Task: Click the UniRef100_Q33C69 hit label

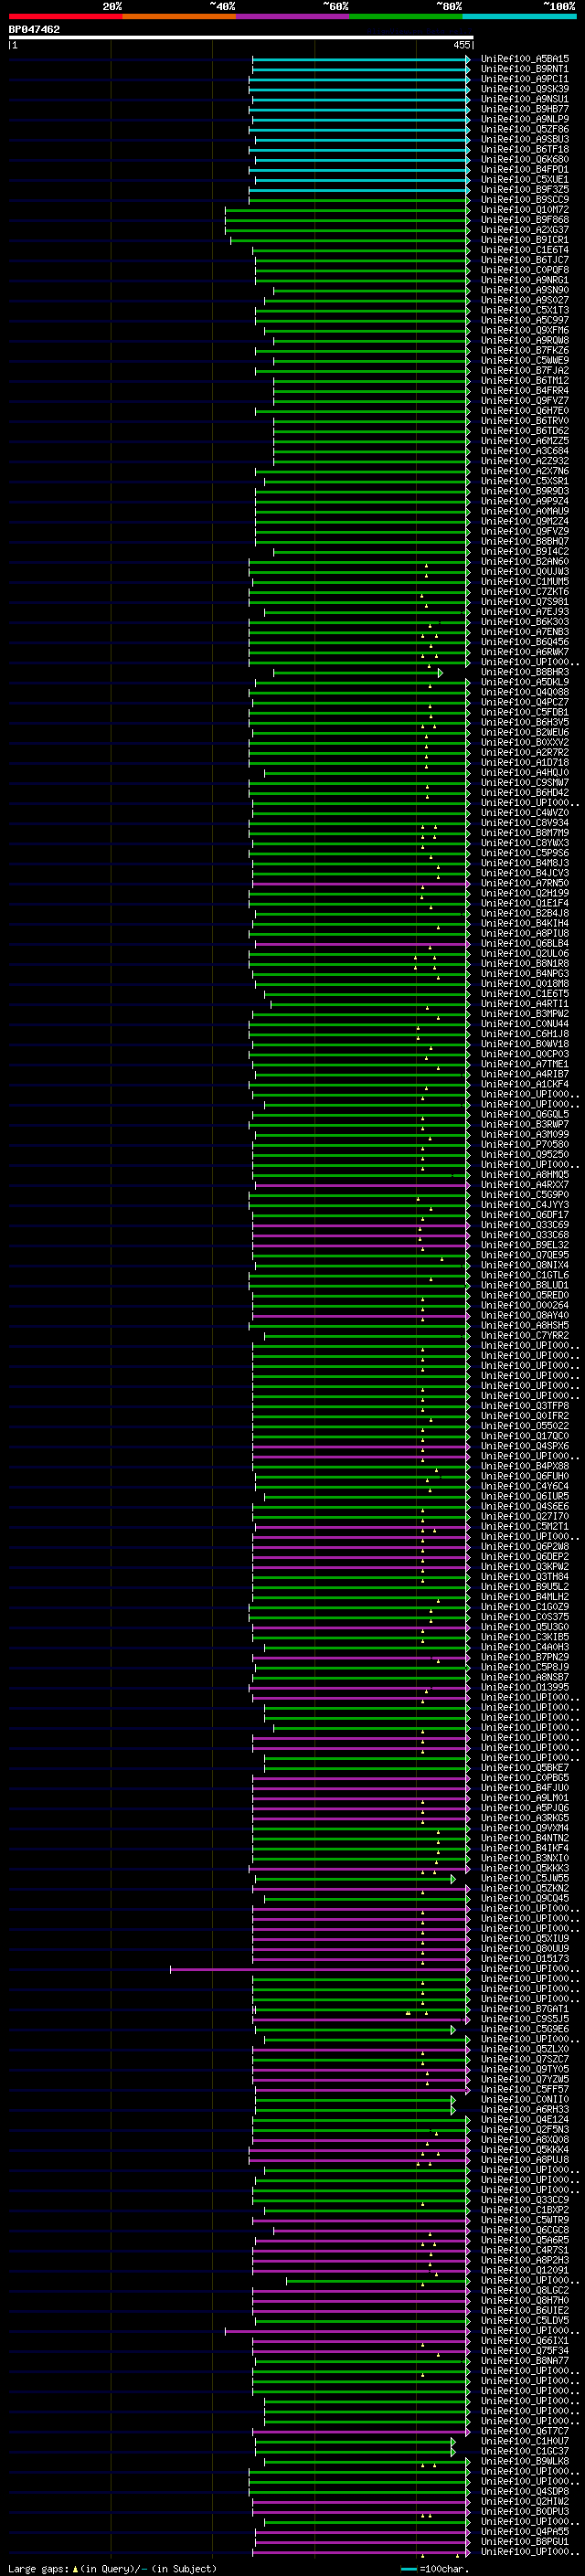Action: pyautogui.click(x=525, y=1225)
